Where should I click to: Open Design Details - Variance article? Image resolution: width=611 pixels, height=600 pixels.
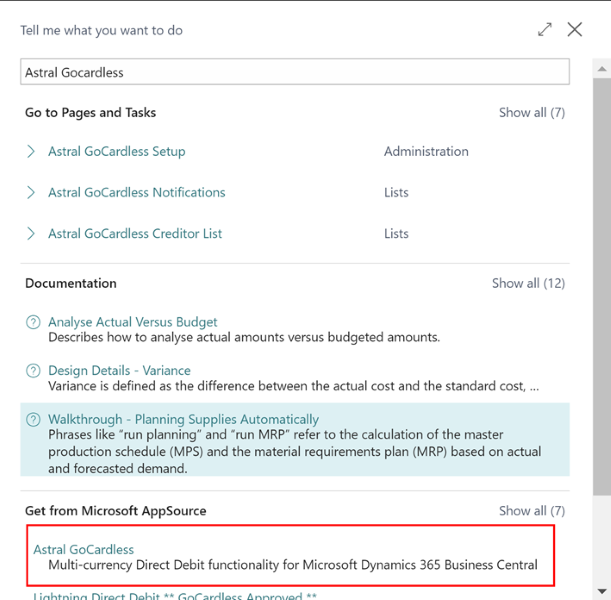119,371
